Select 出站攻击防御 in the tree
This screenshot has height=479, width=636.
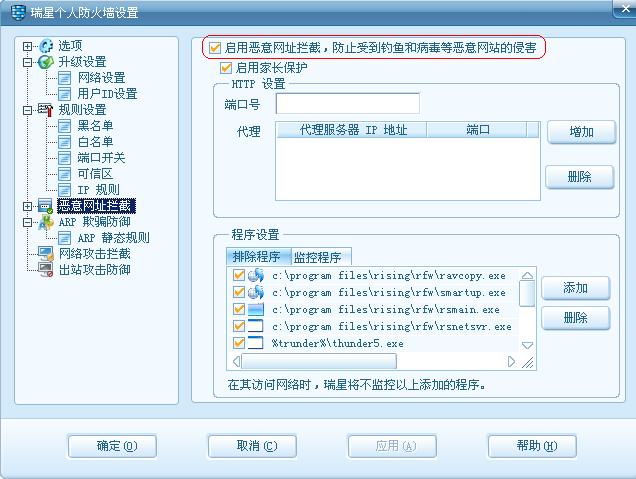click(95, 269)
